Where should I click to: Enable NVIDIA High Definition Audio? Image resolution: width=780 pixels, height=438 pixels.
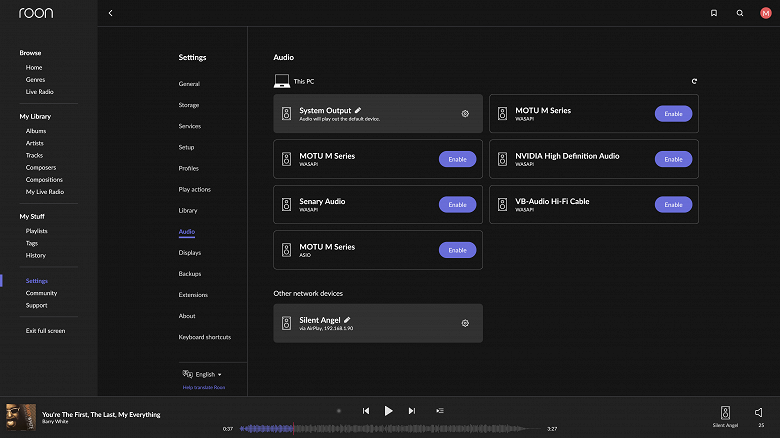[x=673, y=159]
